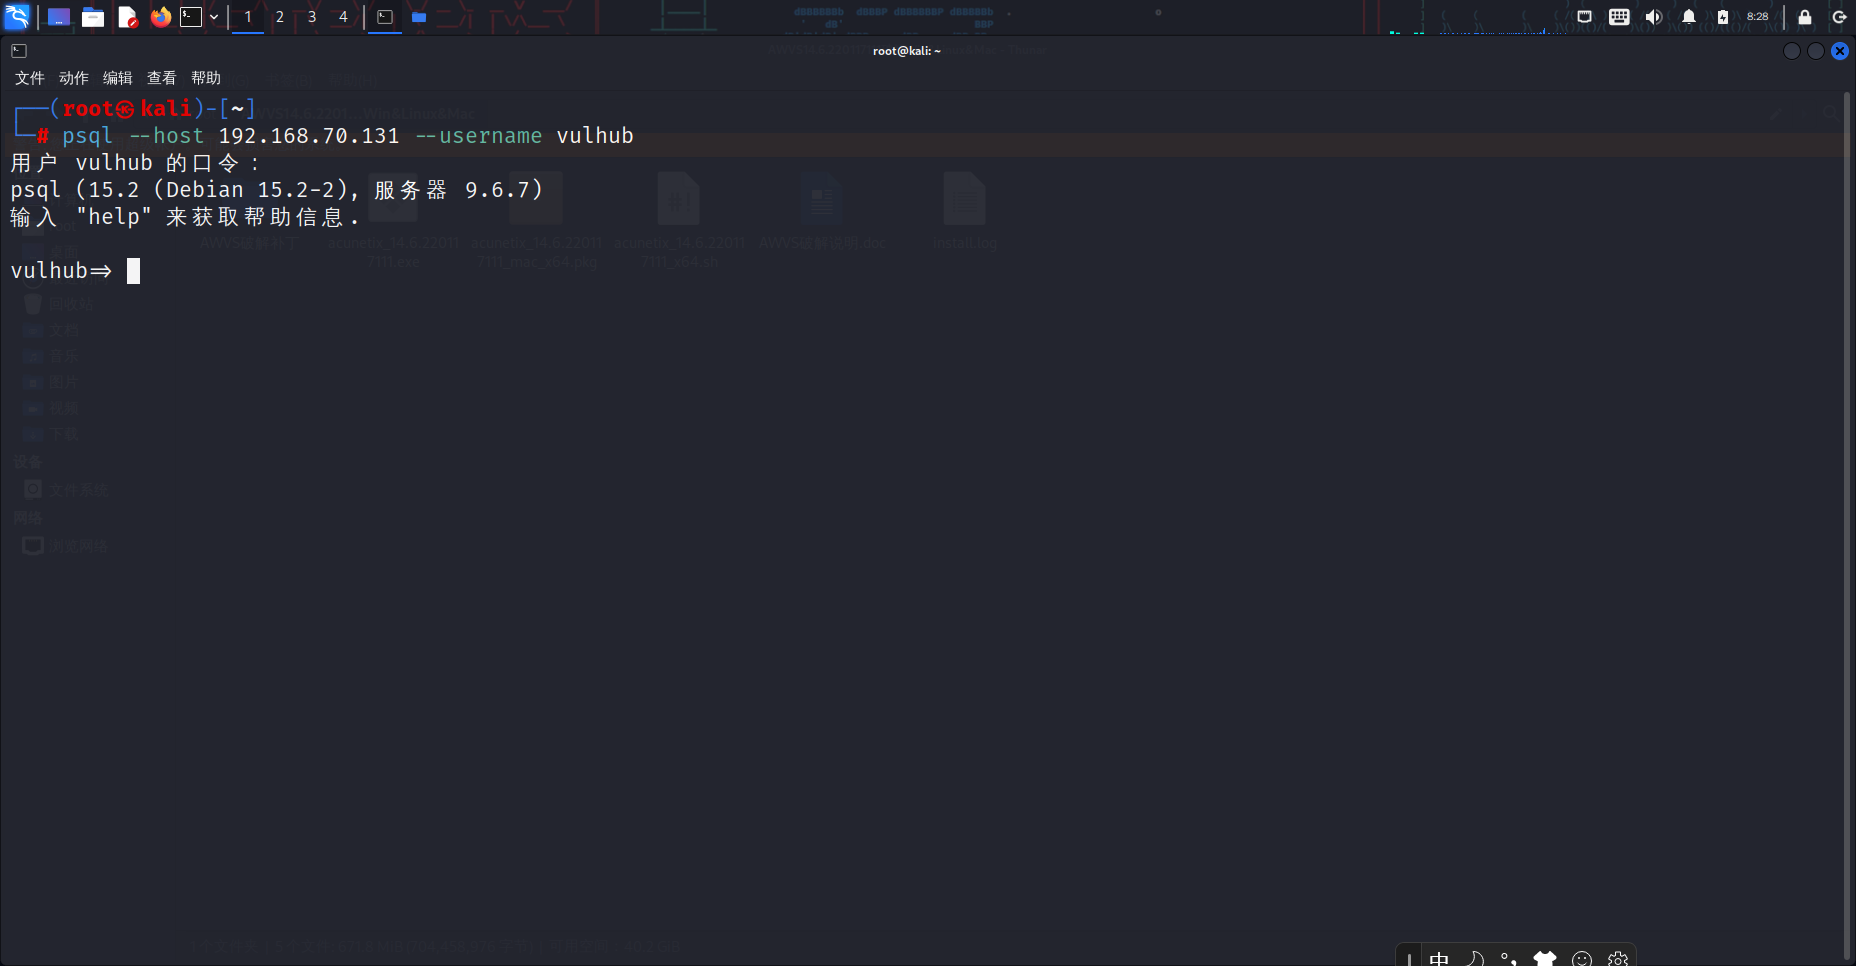Viewport: 1856px width, 966px height.
Task: Lock the screen with padlock icon
Action: pos(1805,17)
